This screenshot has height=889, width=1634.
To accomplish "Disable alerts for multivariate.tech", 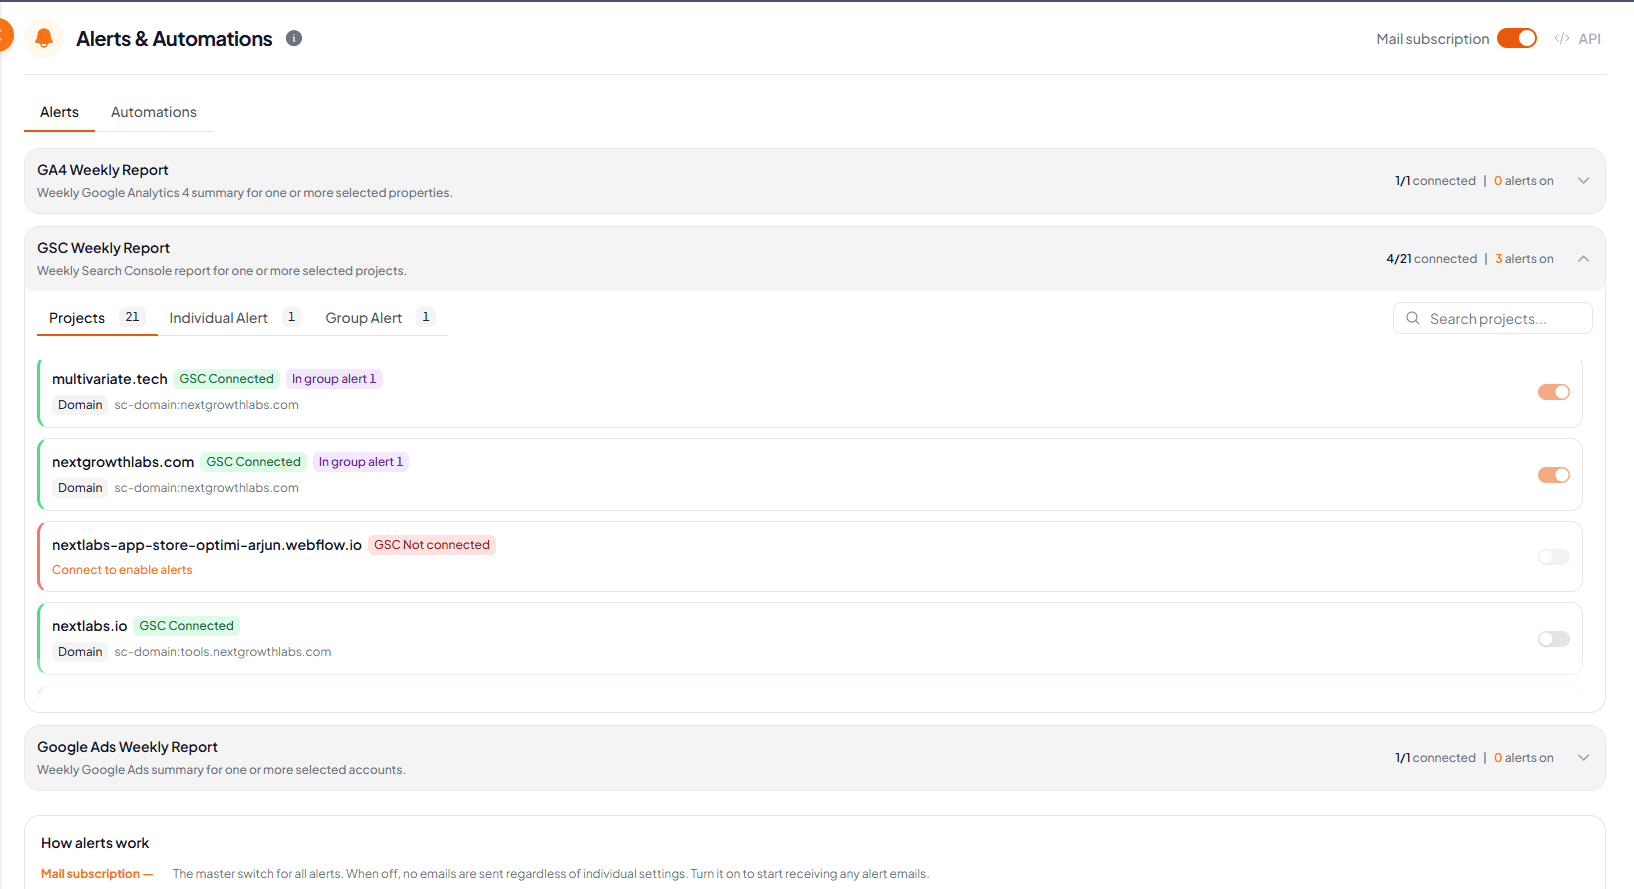I will coord(1554,392).
